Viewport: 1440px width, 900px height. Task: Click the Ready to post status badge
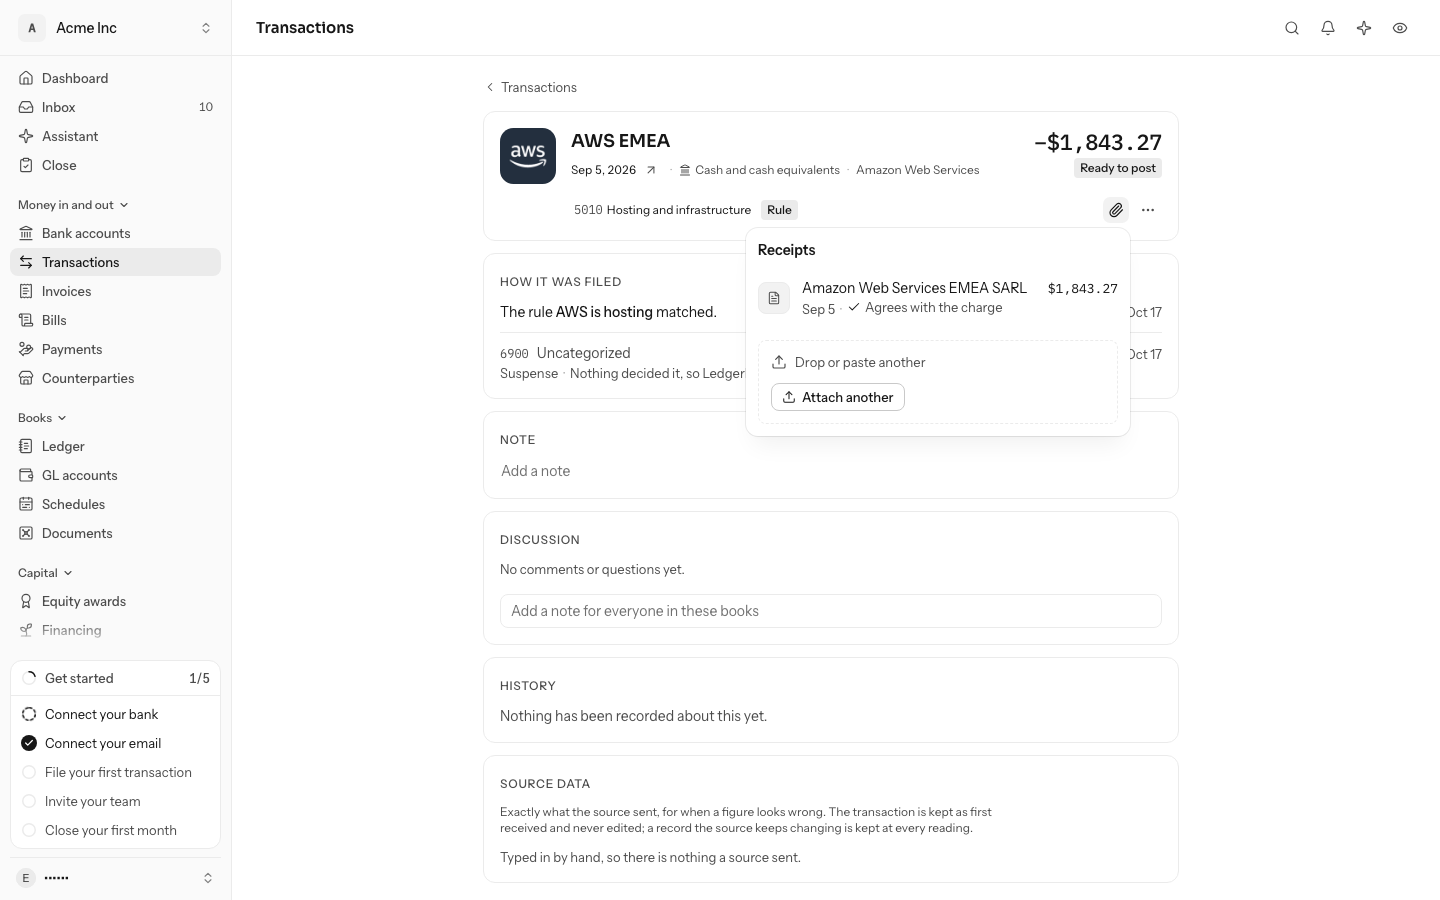tap(1118, 168)
